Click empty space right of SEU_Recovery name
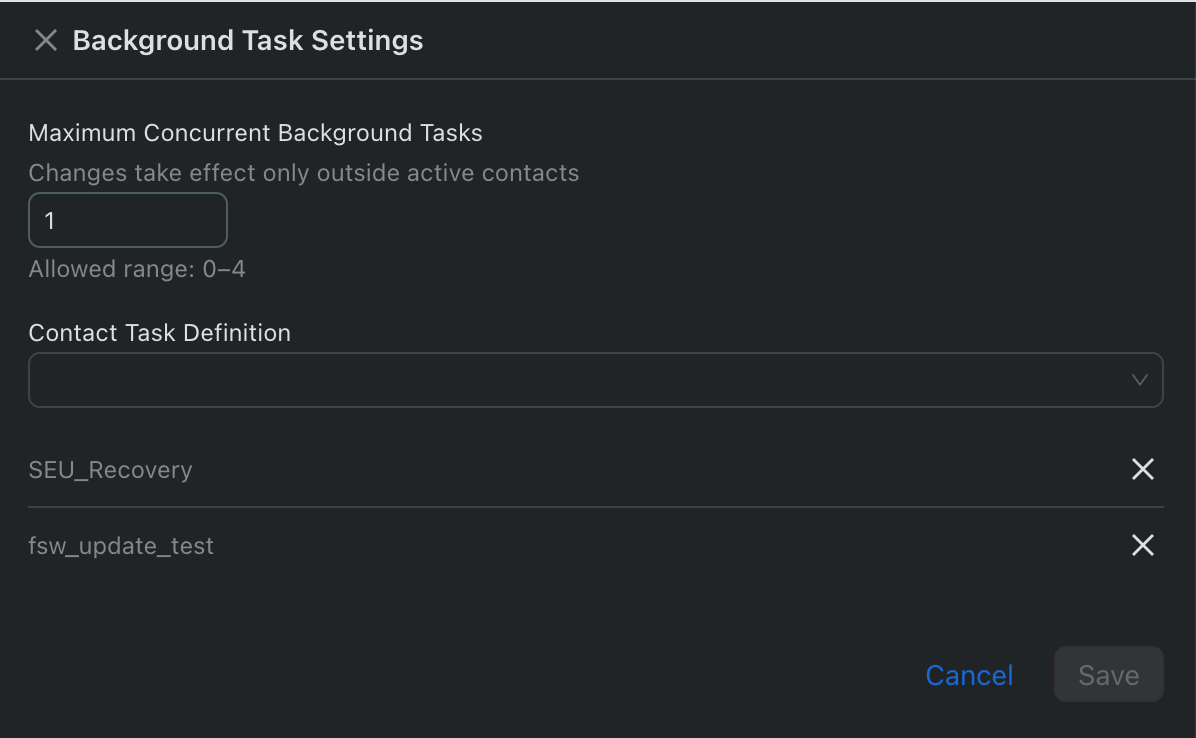 pos(650,470)
